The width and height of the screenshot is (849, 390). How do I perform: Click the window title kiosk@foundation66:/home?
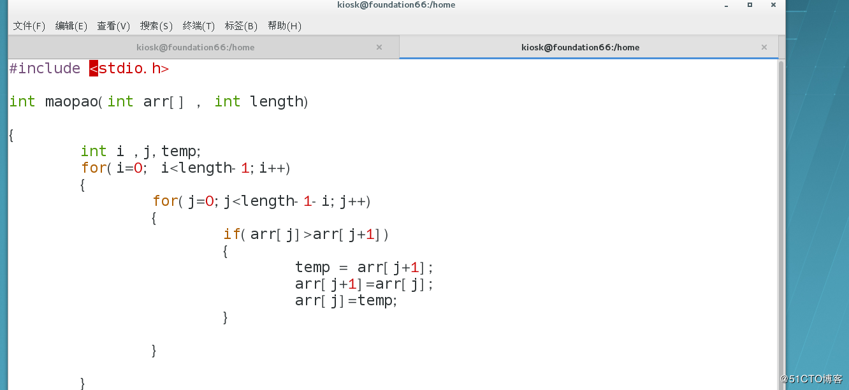(x=395, y=5)
